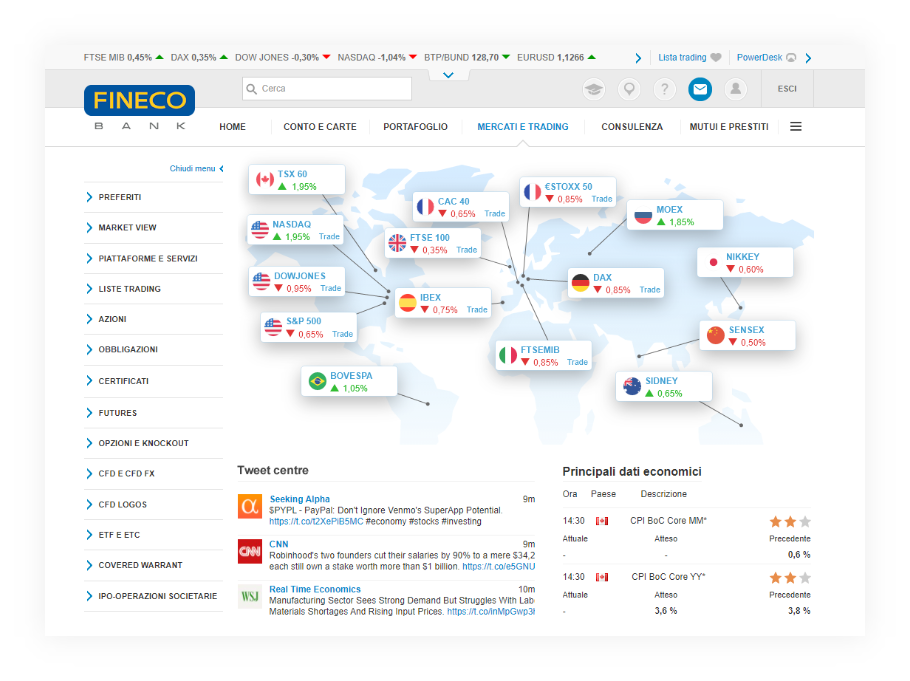Click the star rating for CPI BoC Core MM
The width and height of the screenshot is (910, 681).
[x=790, y=521]
